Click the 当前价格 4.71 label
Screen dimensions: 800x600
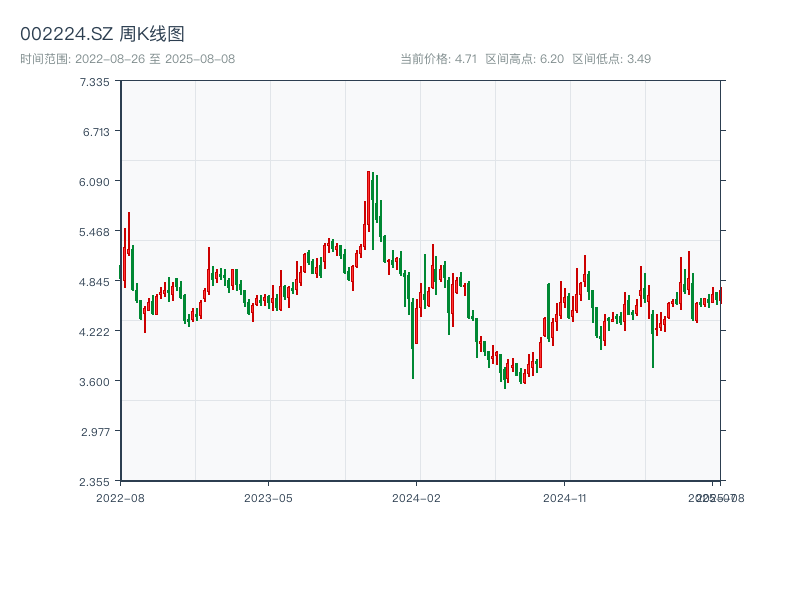438,59
